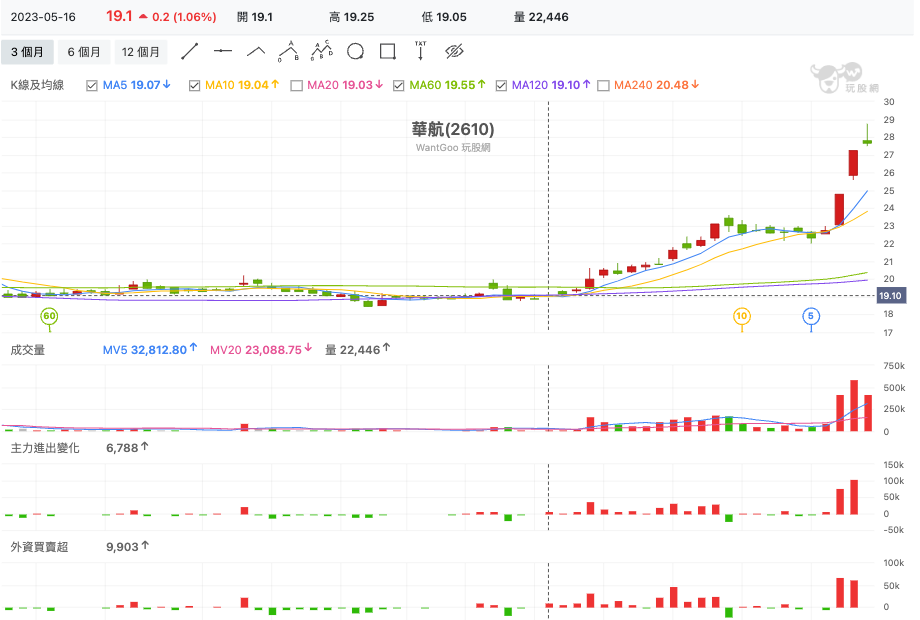Enable the MA240 moving average checkbox
Screen dimensions: 920x620
(603, 86)
